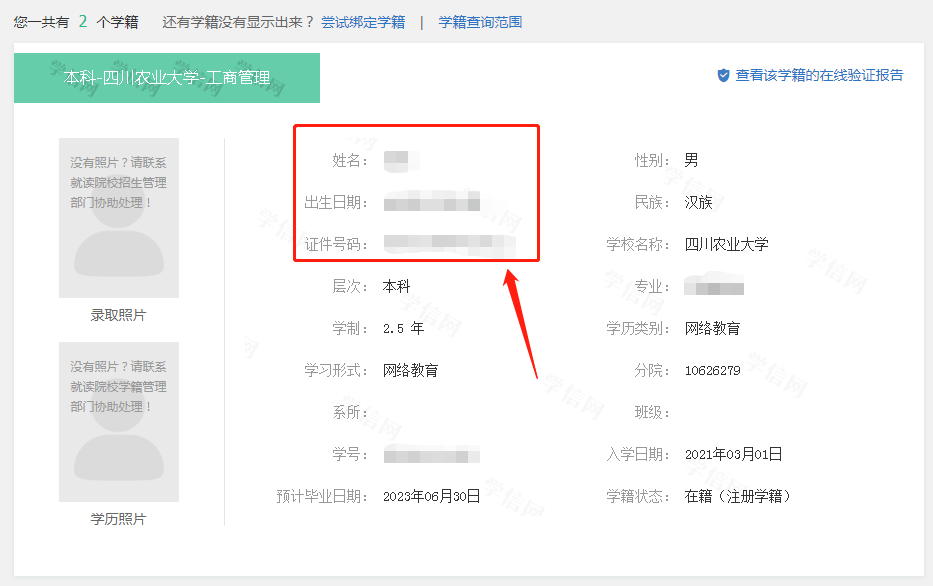Click the blurred 专业 value
The image size is (933, 586).
714,287
